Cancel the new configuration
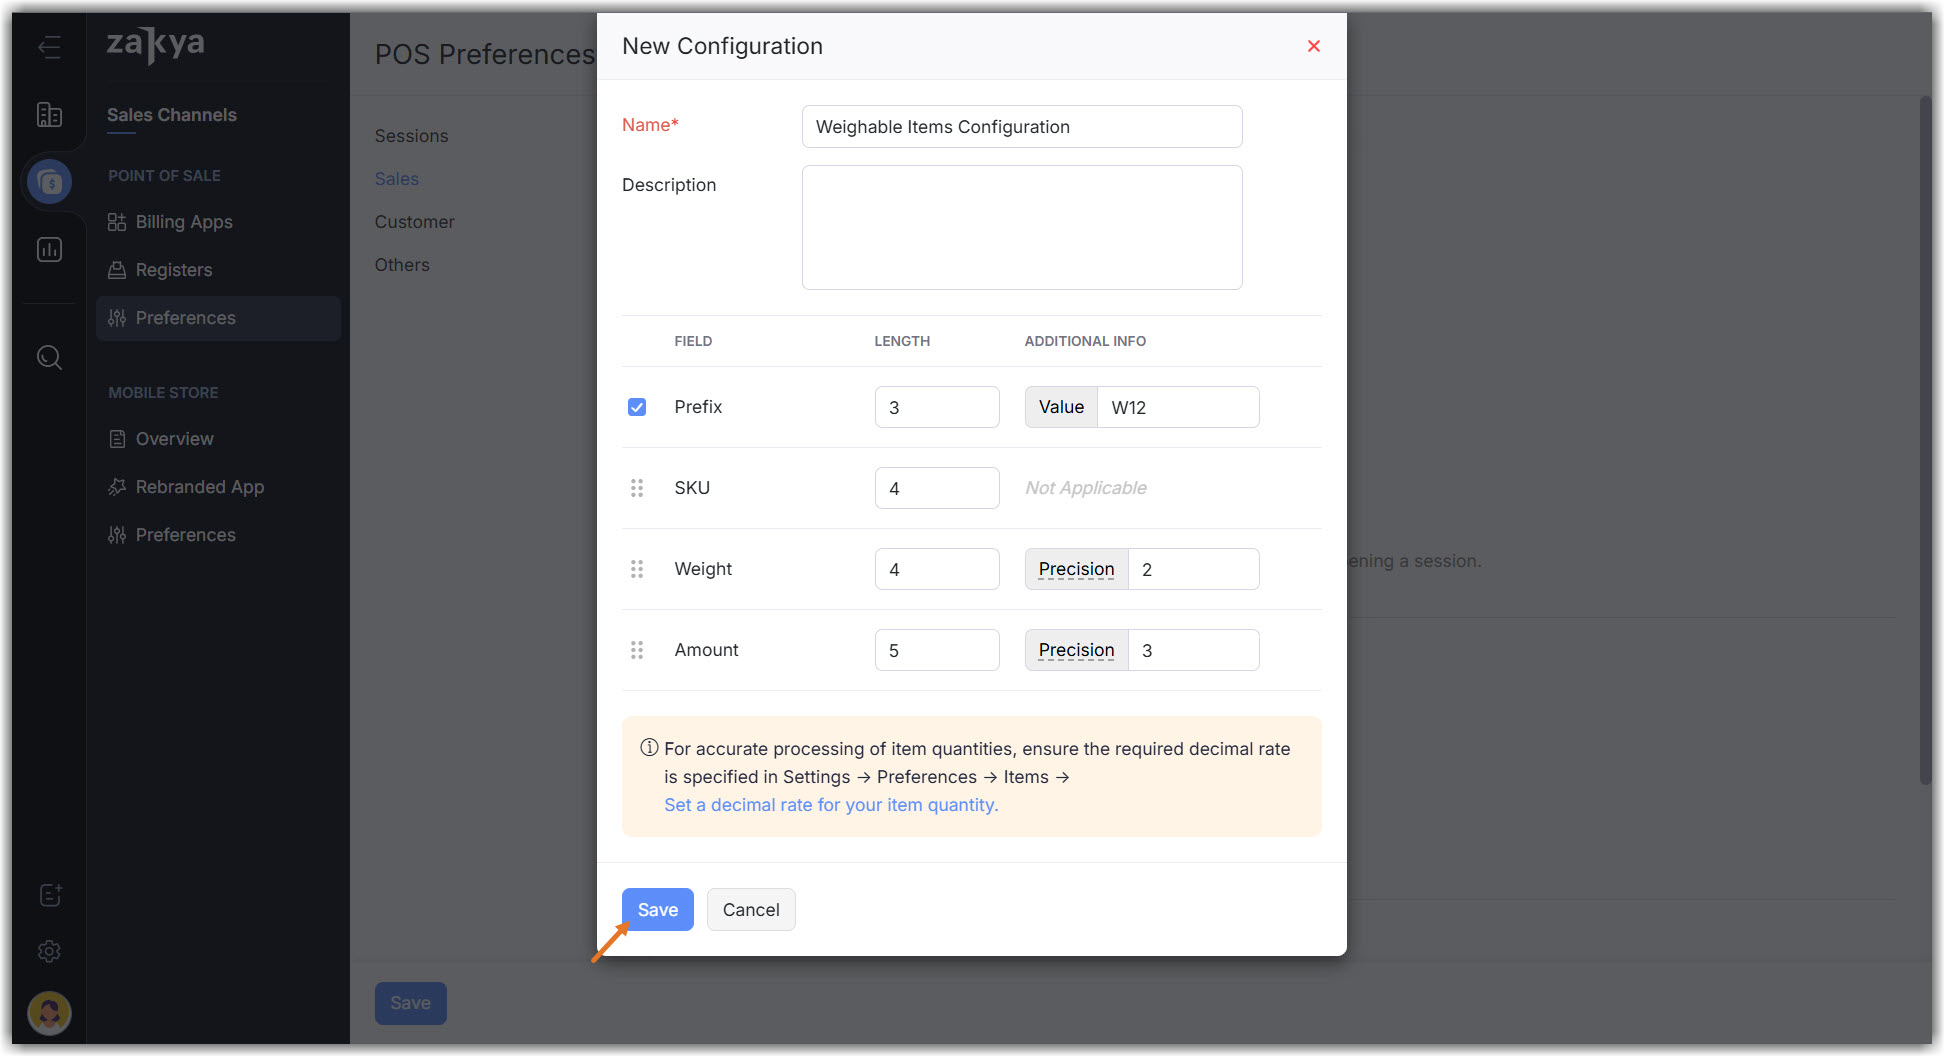The image size is (1945, 1057). [x=751, y=910]
